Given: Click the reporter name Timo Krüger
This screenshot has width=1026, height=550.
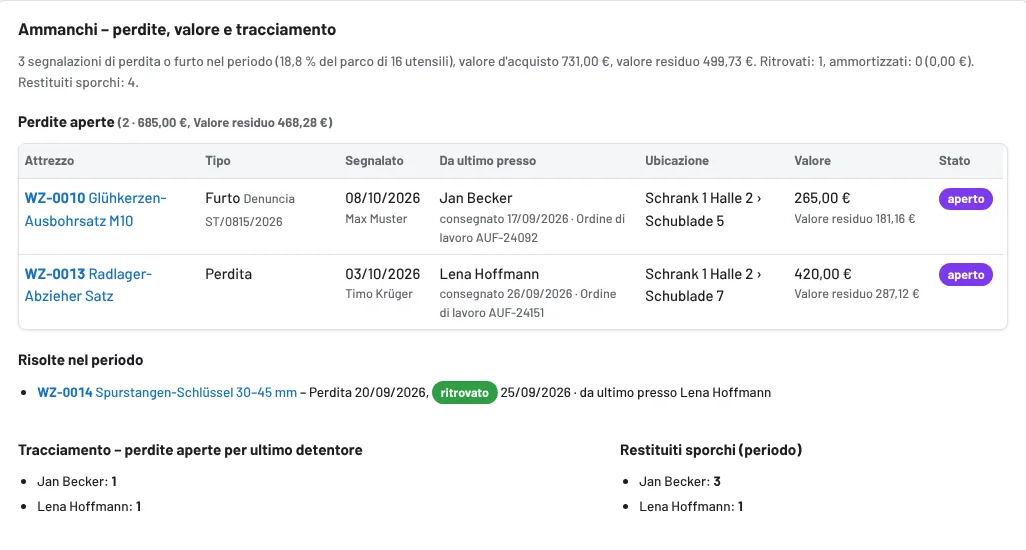Looking at the screenshot, I should coord(379,294).
